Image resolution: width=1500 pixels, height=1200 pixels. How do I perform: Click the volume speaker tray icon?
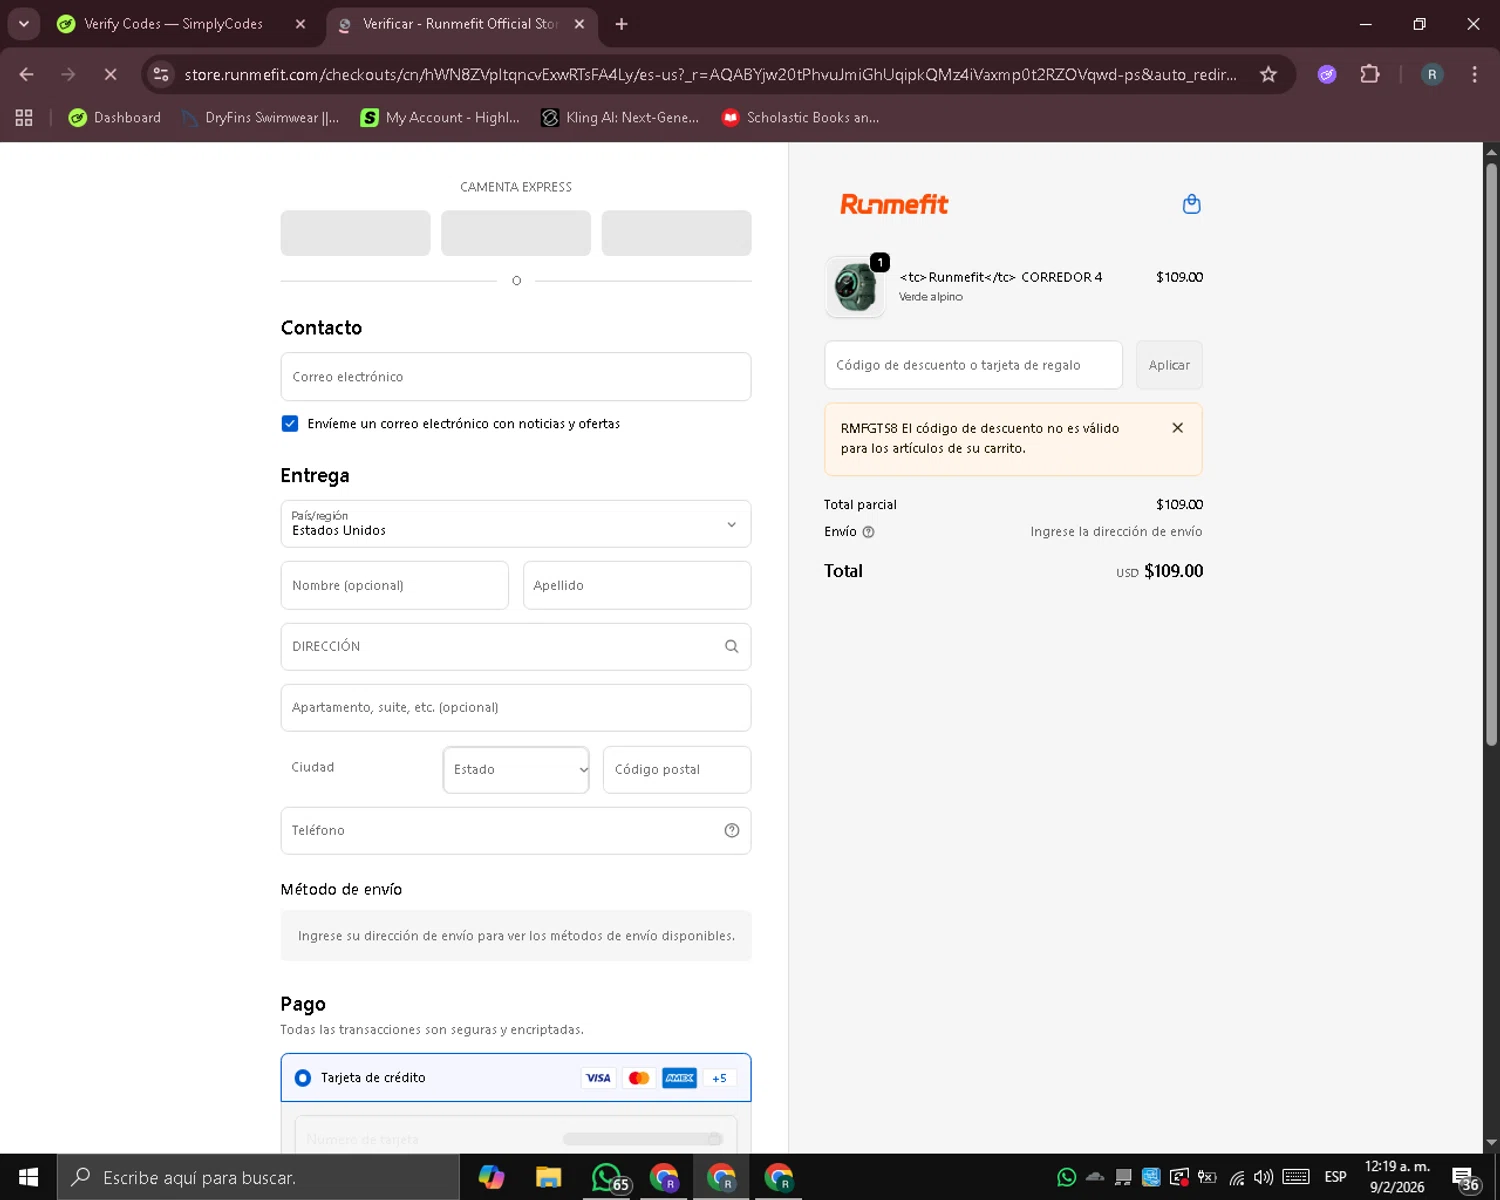[1263, 1177]
